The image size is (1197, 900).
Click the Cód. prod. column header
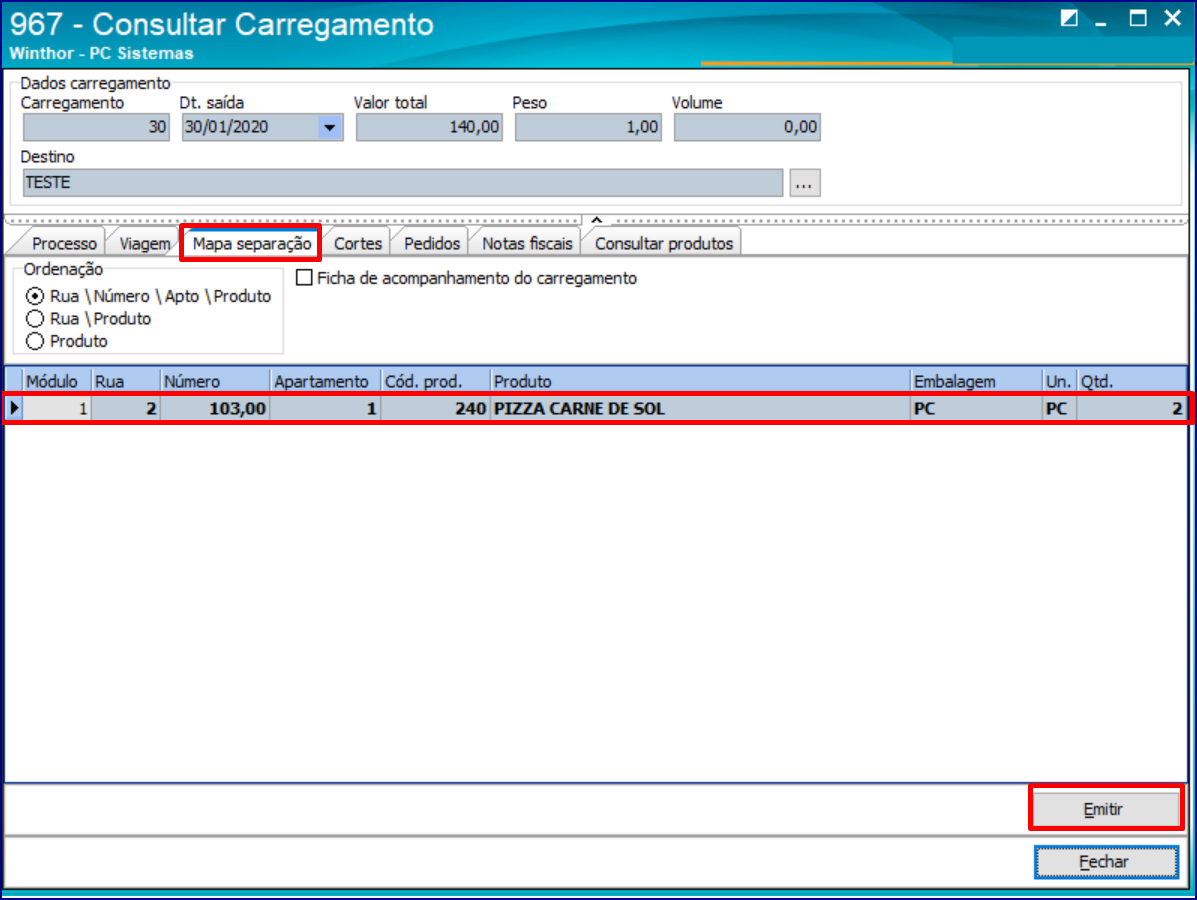tap(435, 381)
